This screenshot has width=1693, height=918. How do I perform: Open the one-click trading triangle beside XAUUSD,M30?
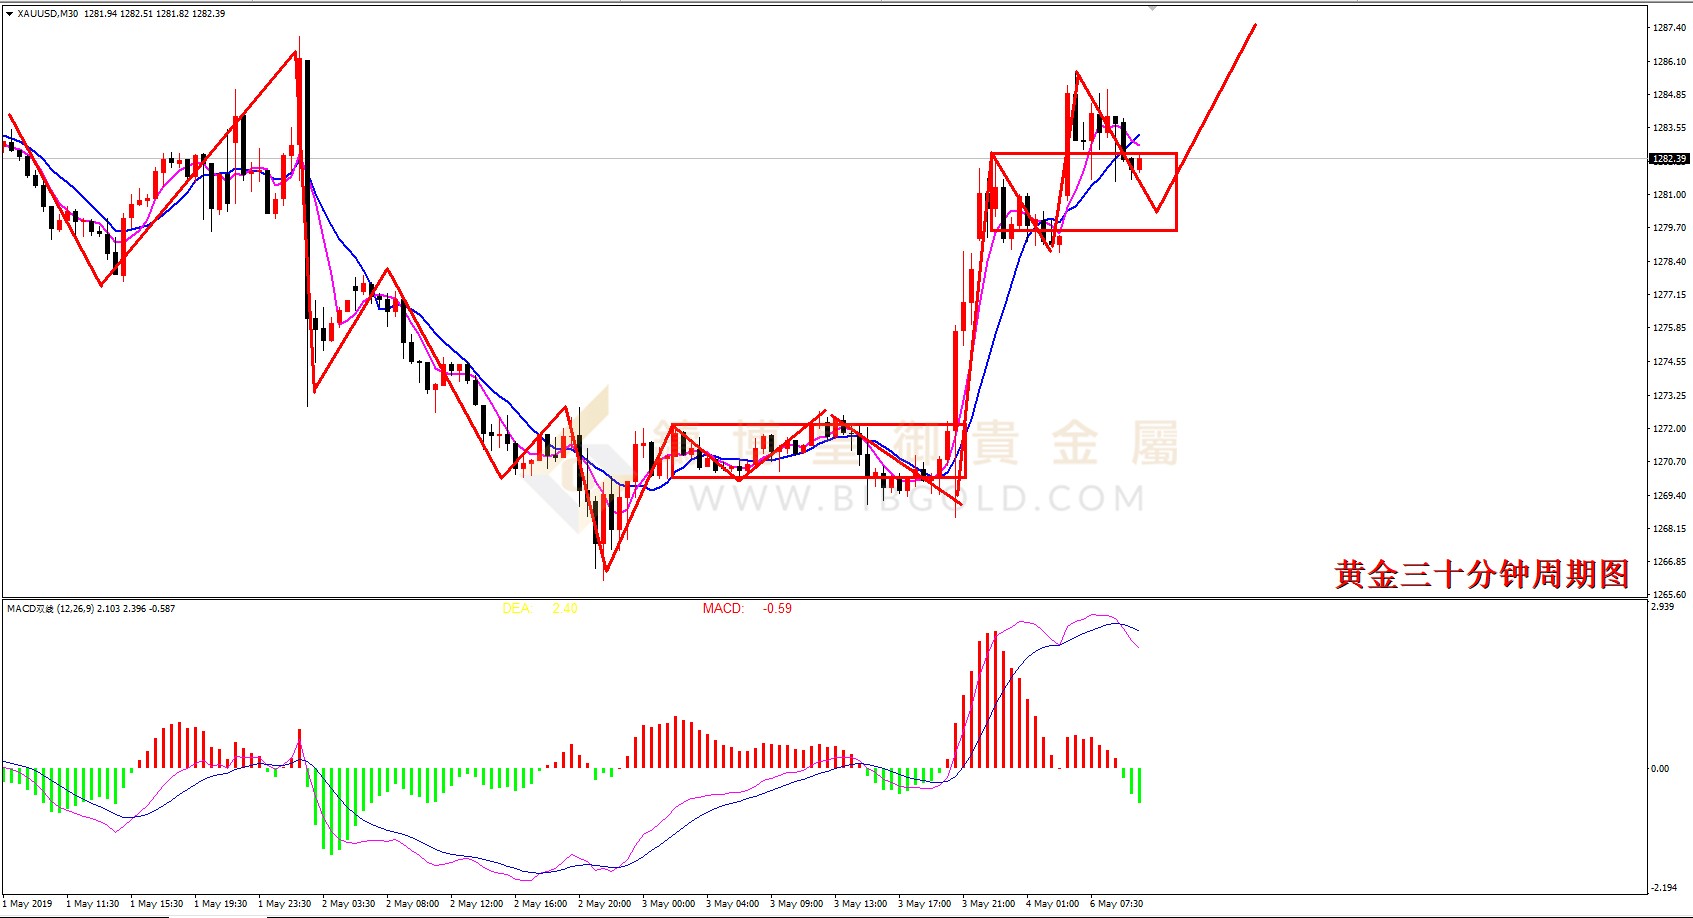(x=9, y=14)
